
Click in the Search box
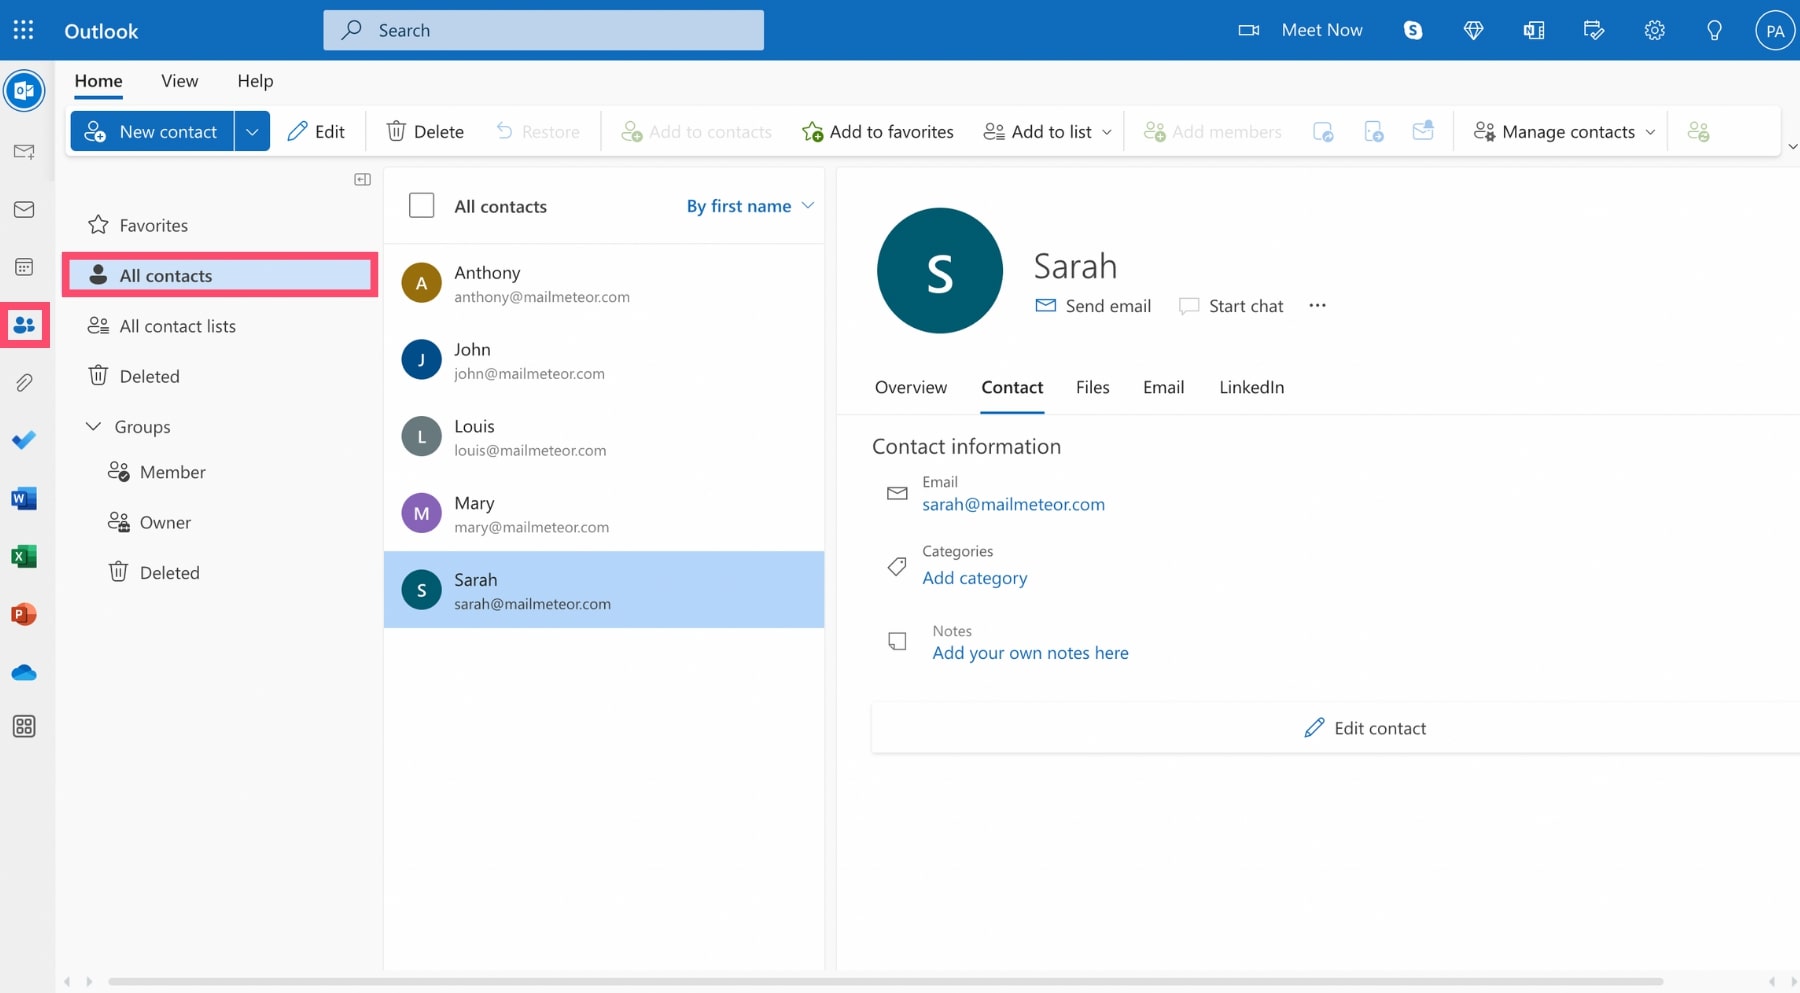(543, 30)
